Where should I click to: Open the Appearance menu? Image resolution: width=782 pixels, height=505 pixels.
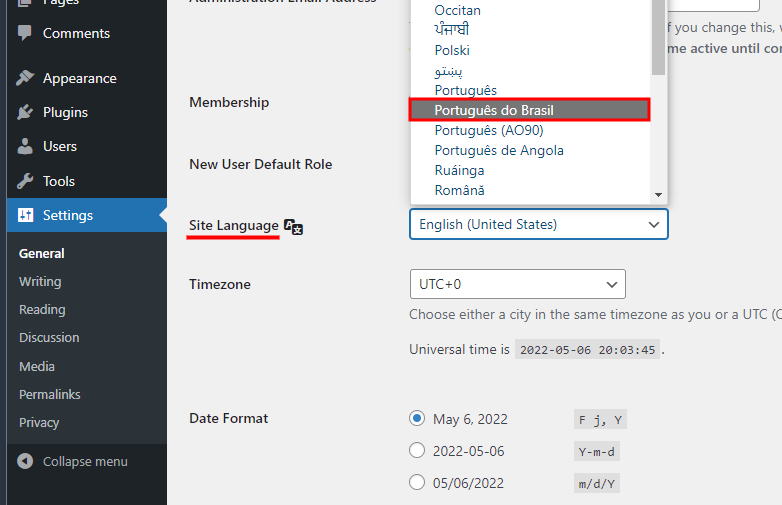(87, 78)
